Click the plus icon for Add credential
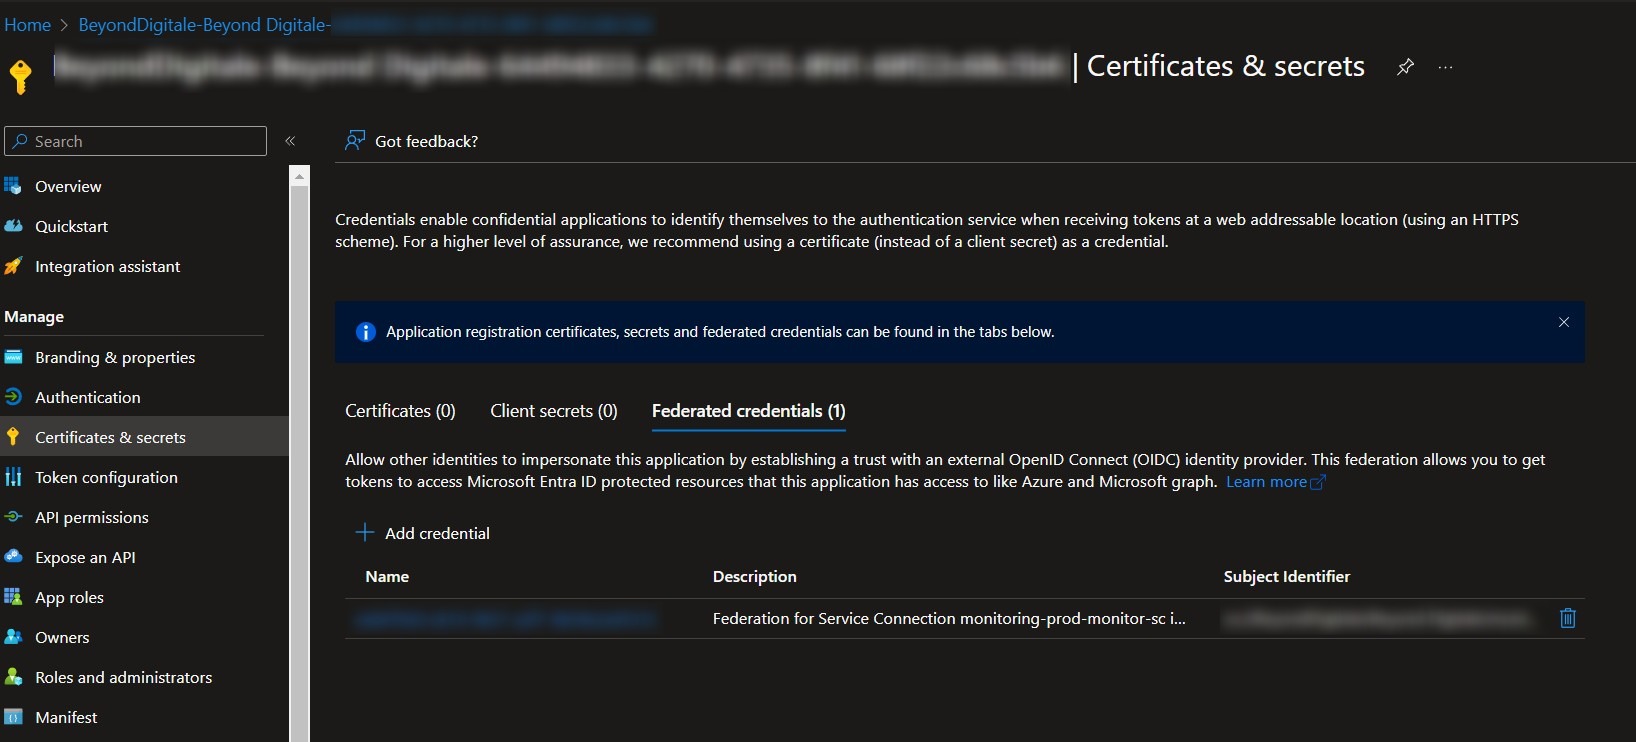 365,533
